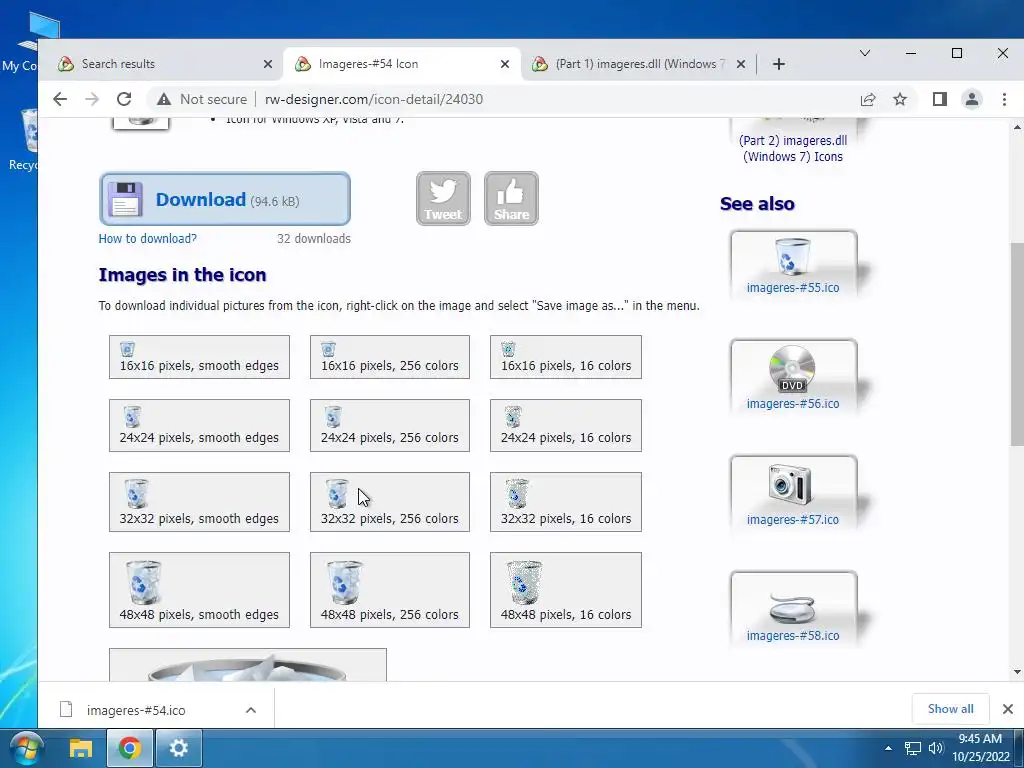Screen dimensions: 1024x768
Task: Click the imageres-#54.ico download item
Action: tap(136, 710)
